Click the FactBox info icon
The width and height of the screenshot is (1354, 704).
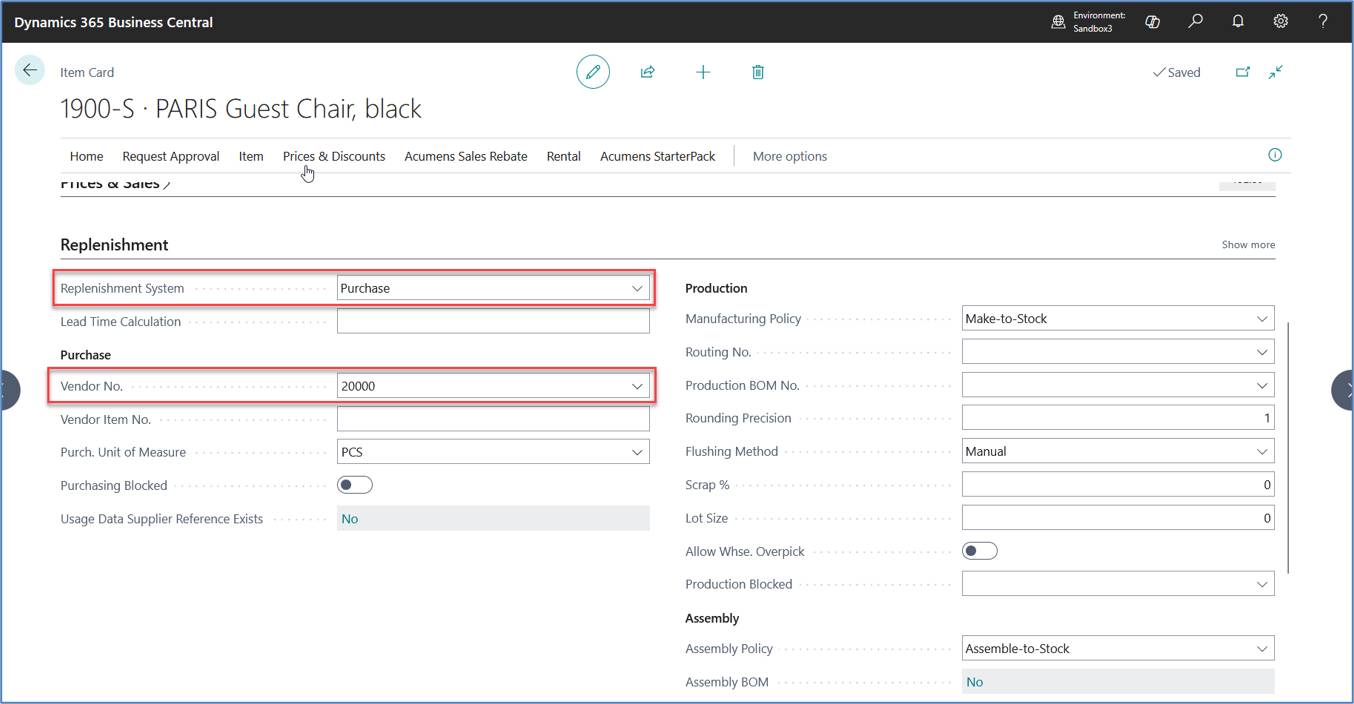(x=1275, y=155)
